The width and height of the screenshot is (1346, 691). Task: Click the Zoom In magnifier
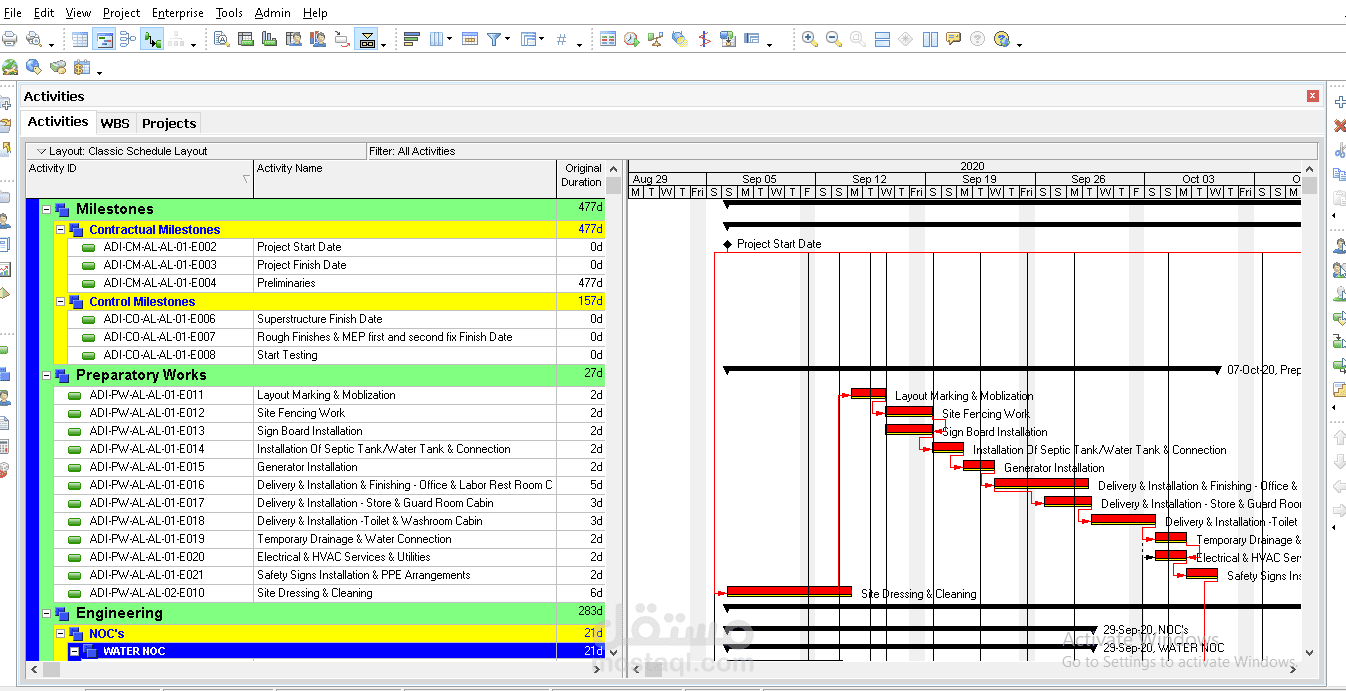pyautogui.click(x=810, y=39)
